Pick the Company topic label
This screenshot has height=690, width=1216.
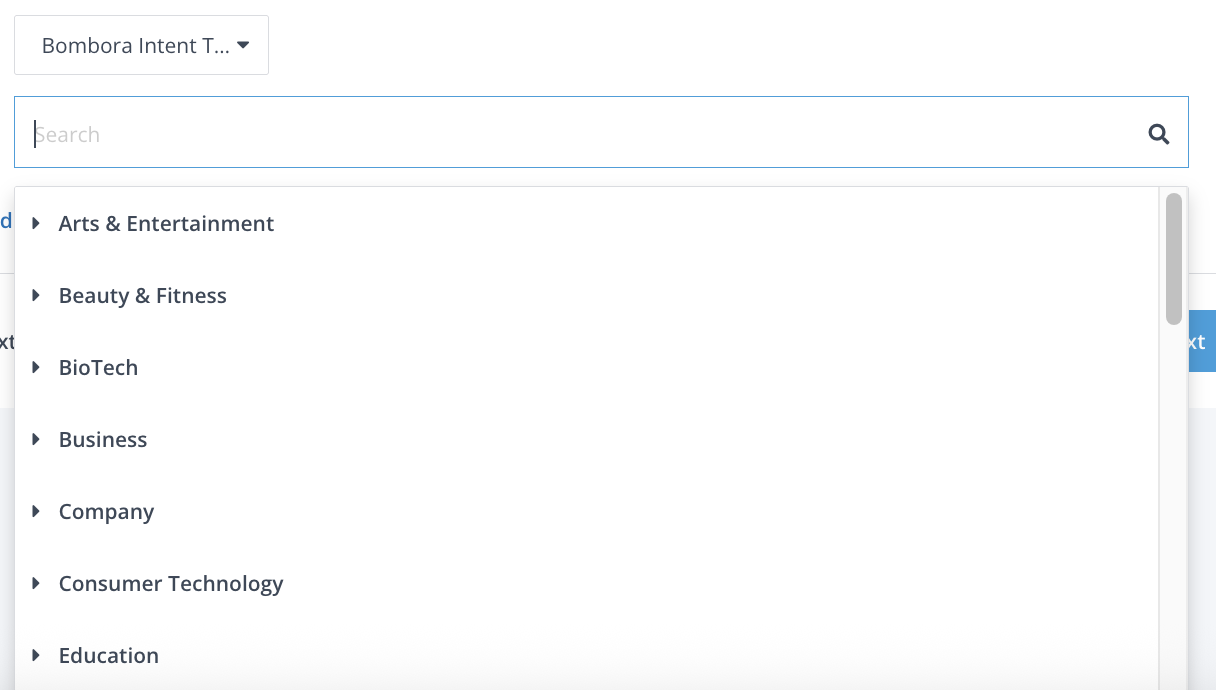pos(106,512)
